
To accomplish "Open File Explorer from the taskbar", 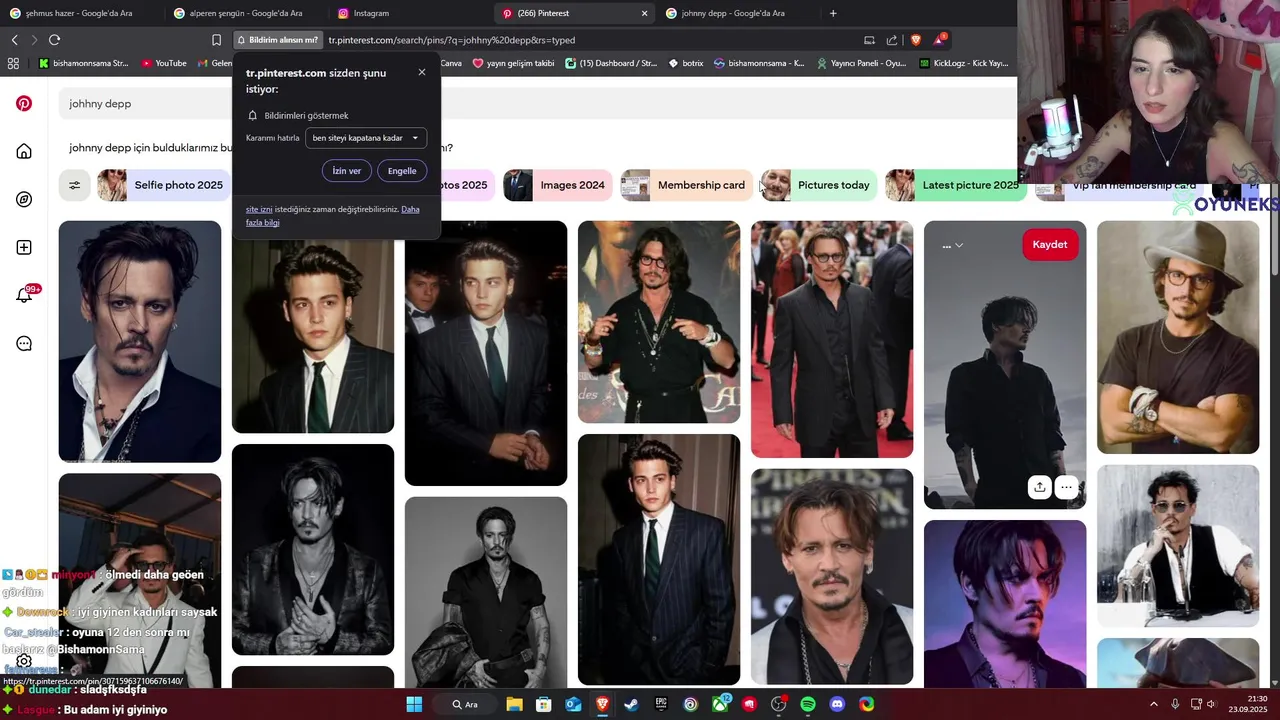I will (514, 704).
